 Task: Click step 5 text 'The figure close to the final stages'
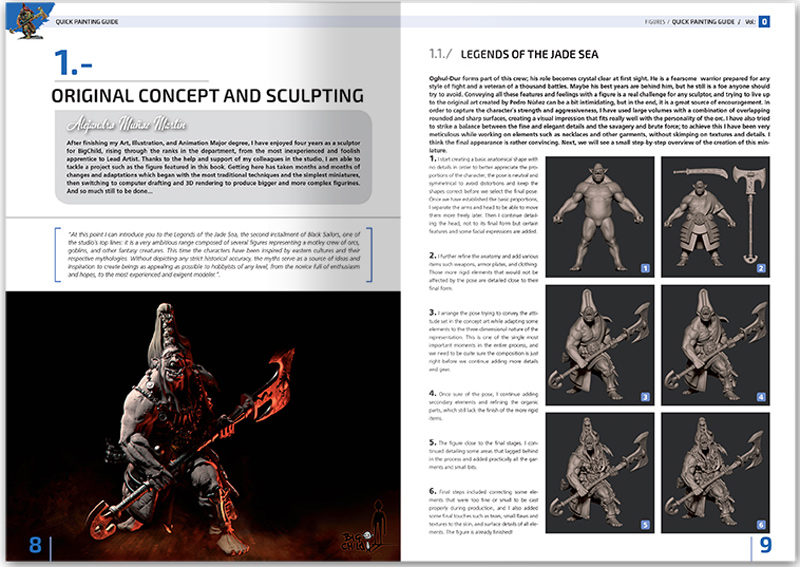(484, 455)
